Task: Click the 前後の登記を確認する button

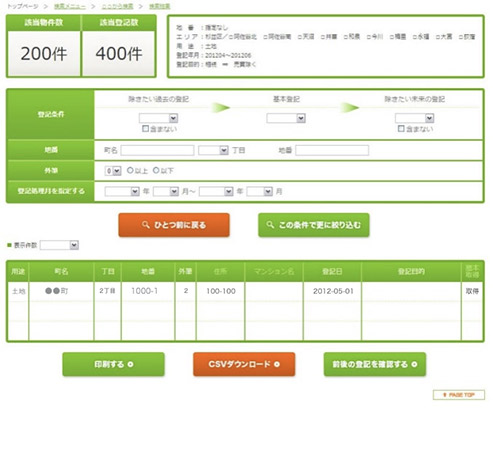Action: tap(375, 364)
